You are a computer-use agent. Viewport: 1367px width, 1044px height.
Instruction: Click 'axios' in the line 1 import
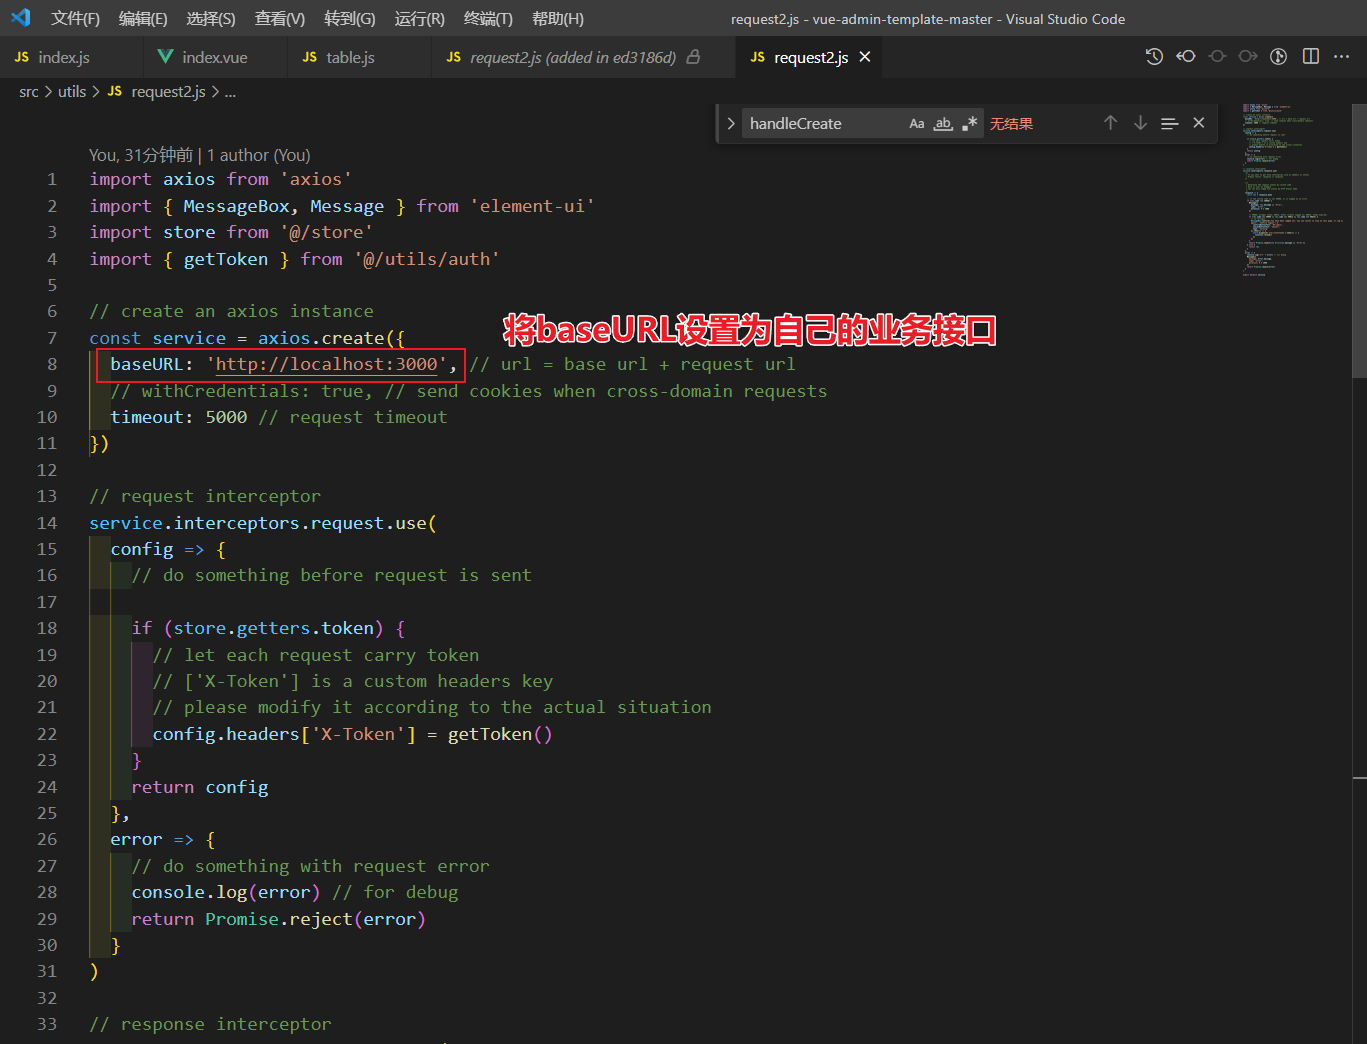pyautogui.click(x=189, y=179)
